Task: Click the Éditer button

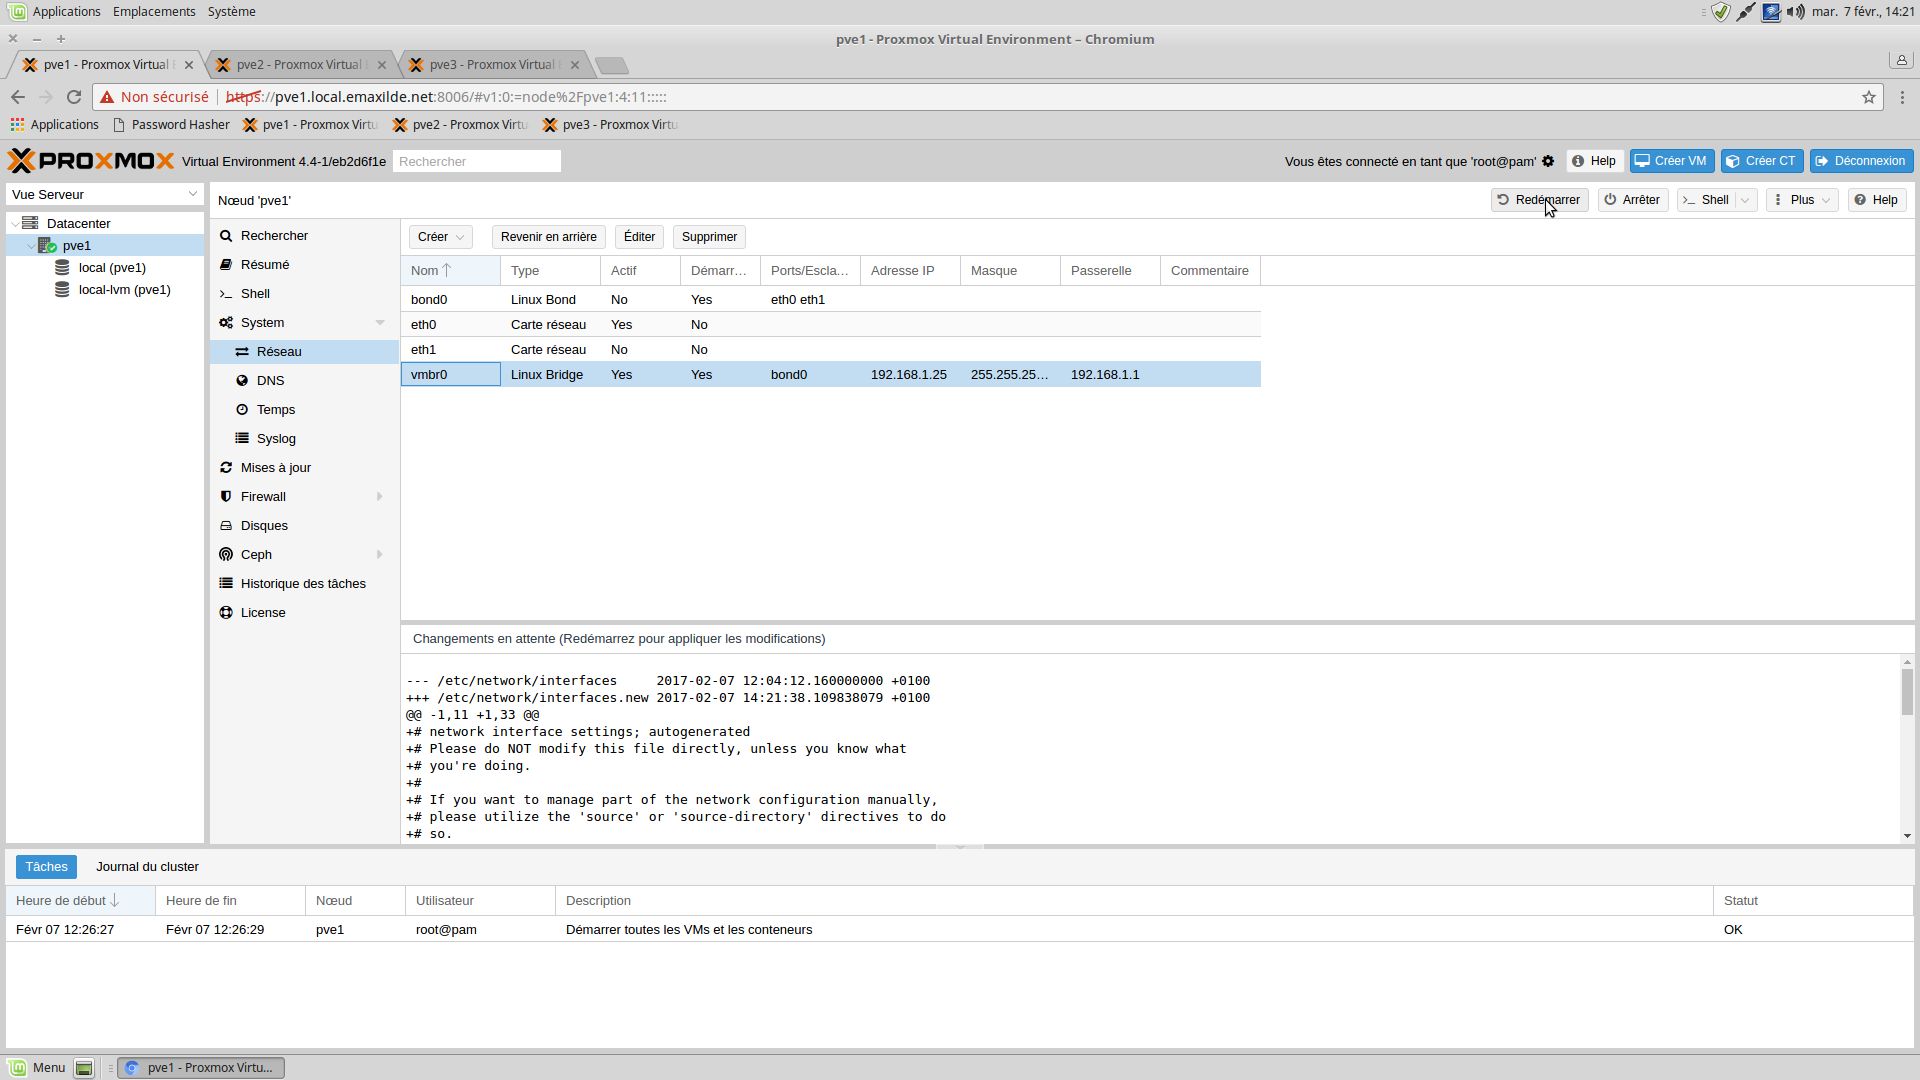Action: coord(639,237)
